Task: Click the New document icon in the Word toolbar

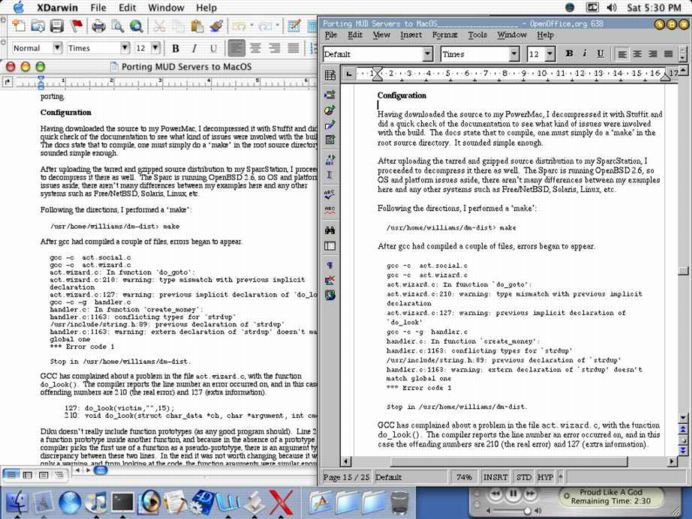Action: (x=18, y=26)
